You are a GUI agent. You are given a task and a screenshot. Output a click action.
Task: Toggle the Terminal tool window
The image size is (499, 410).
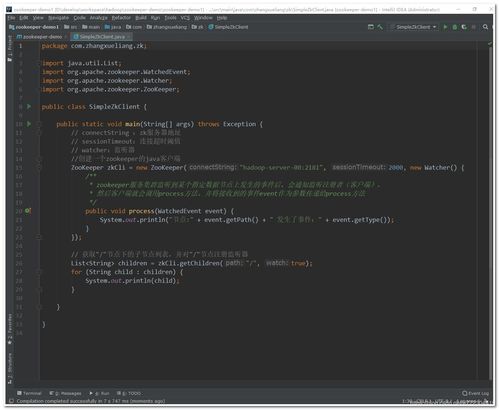click(29, 393)
